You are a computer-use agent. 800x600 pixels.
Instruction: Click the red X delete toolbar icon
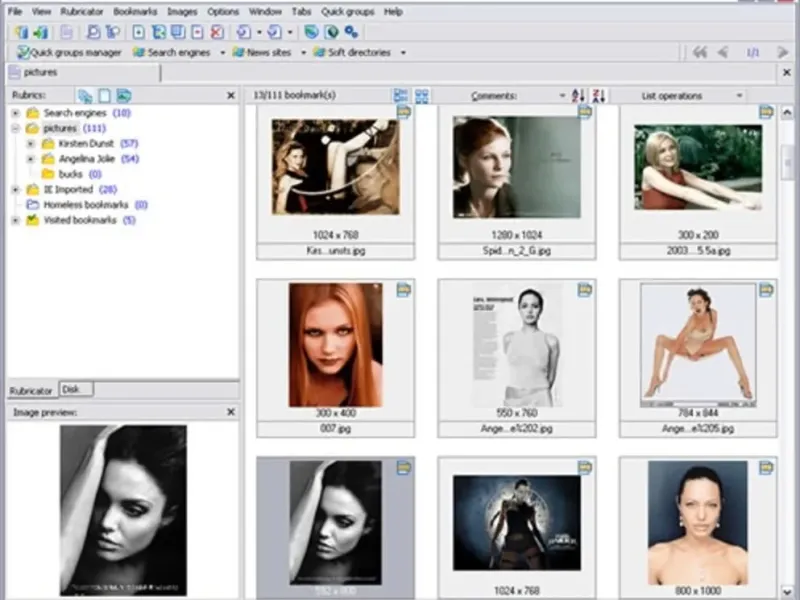pyautogui.click(x=217, y=33)
